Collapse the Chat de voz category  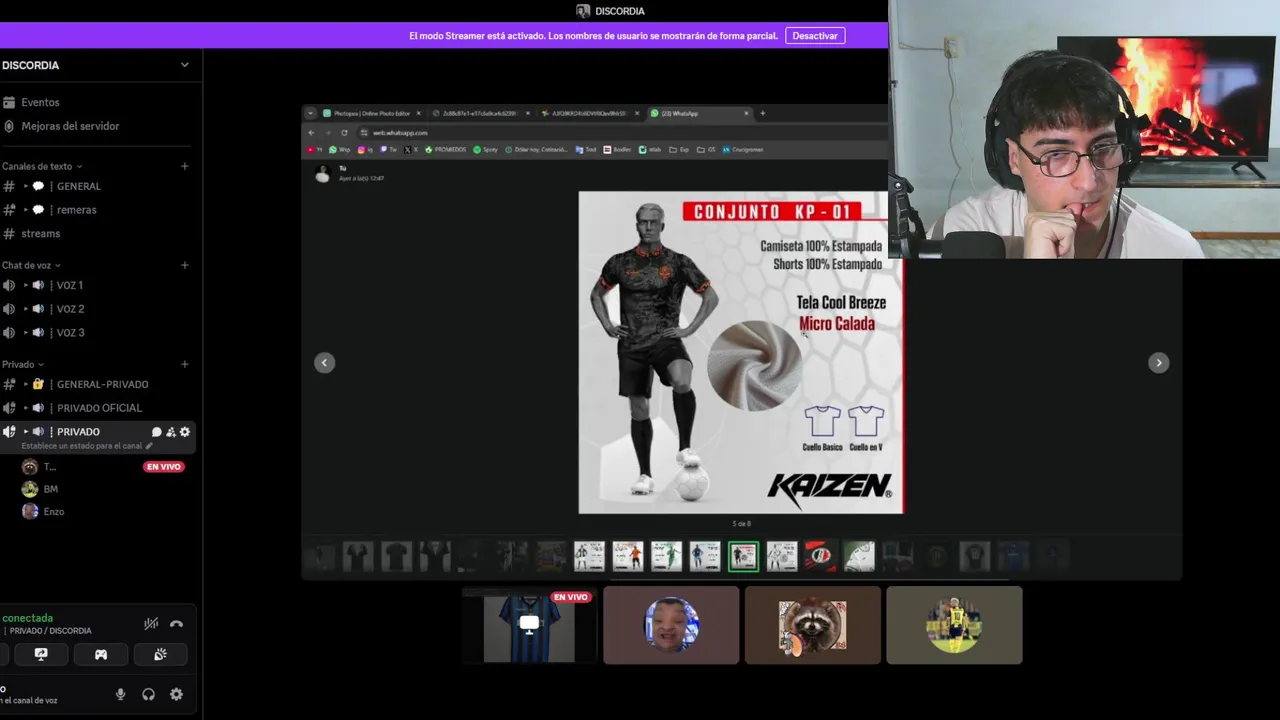31,265
